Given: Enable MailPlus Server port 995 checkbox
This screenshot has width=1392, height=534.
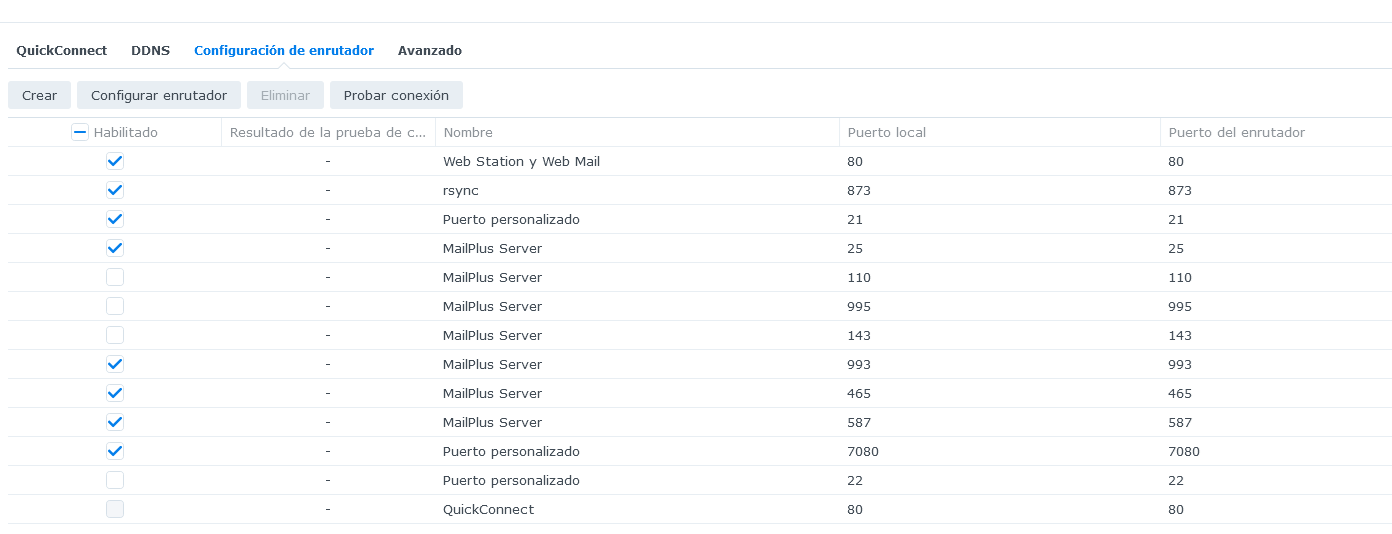Looking at the screenshot, I should coord(115,306).
